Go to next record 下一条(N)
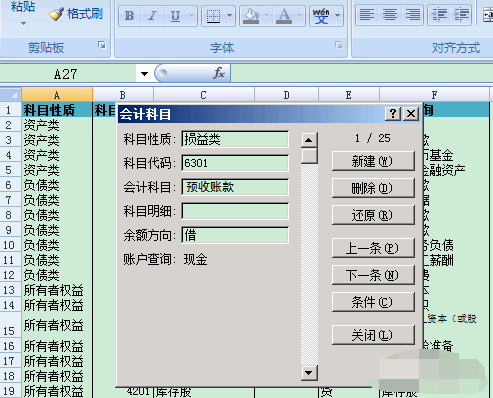 (373, 275)
